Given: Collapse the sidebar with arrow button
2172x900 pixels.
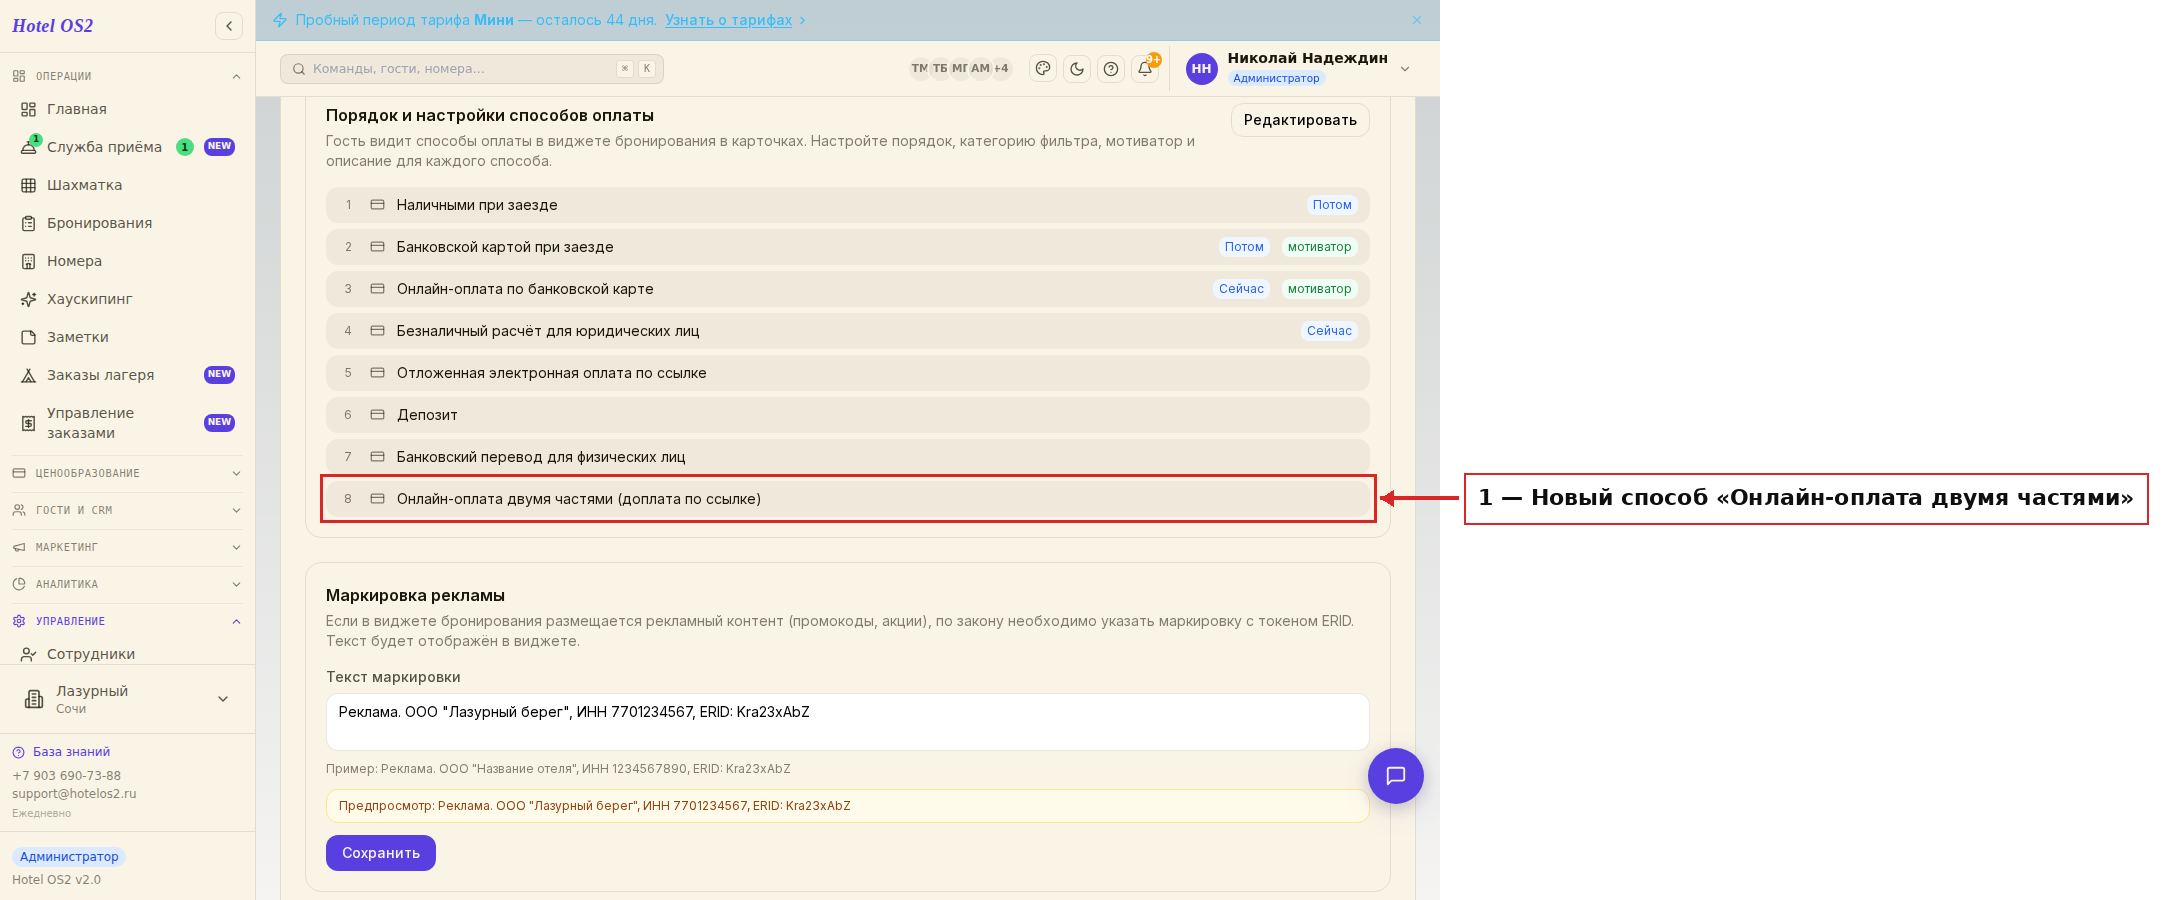Looking at the screenshot, I should pos(229,26).
